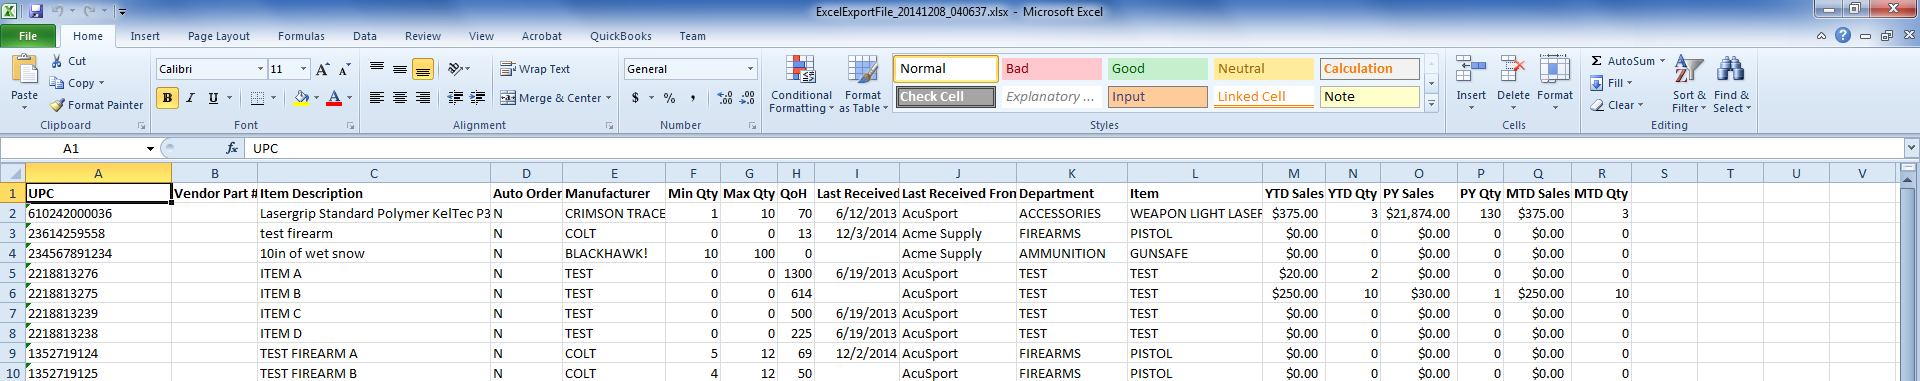Align text right in cells
1920x381 pixels.
(x=423, y=98)
